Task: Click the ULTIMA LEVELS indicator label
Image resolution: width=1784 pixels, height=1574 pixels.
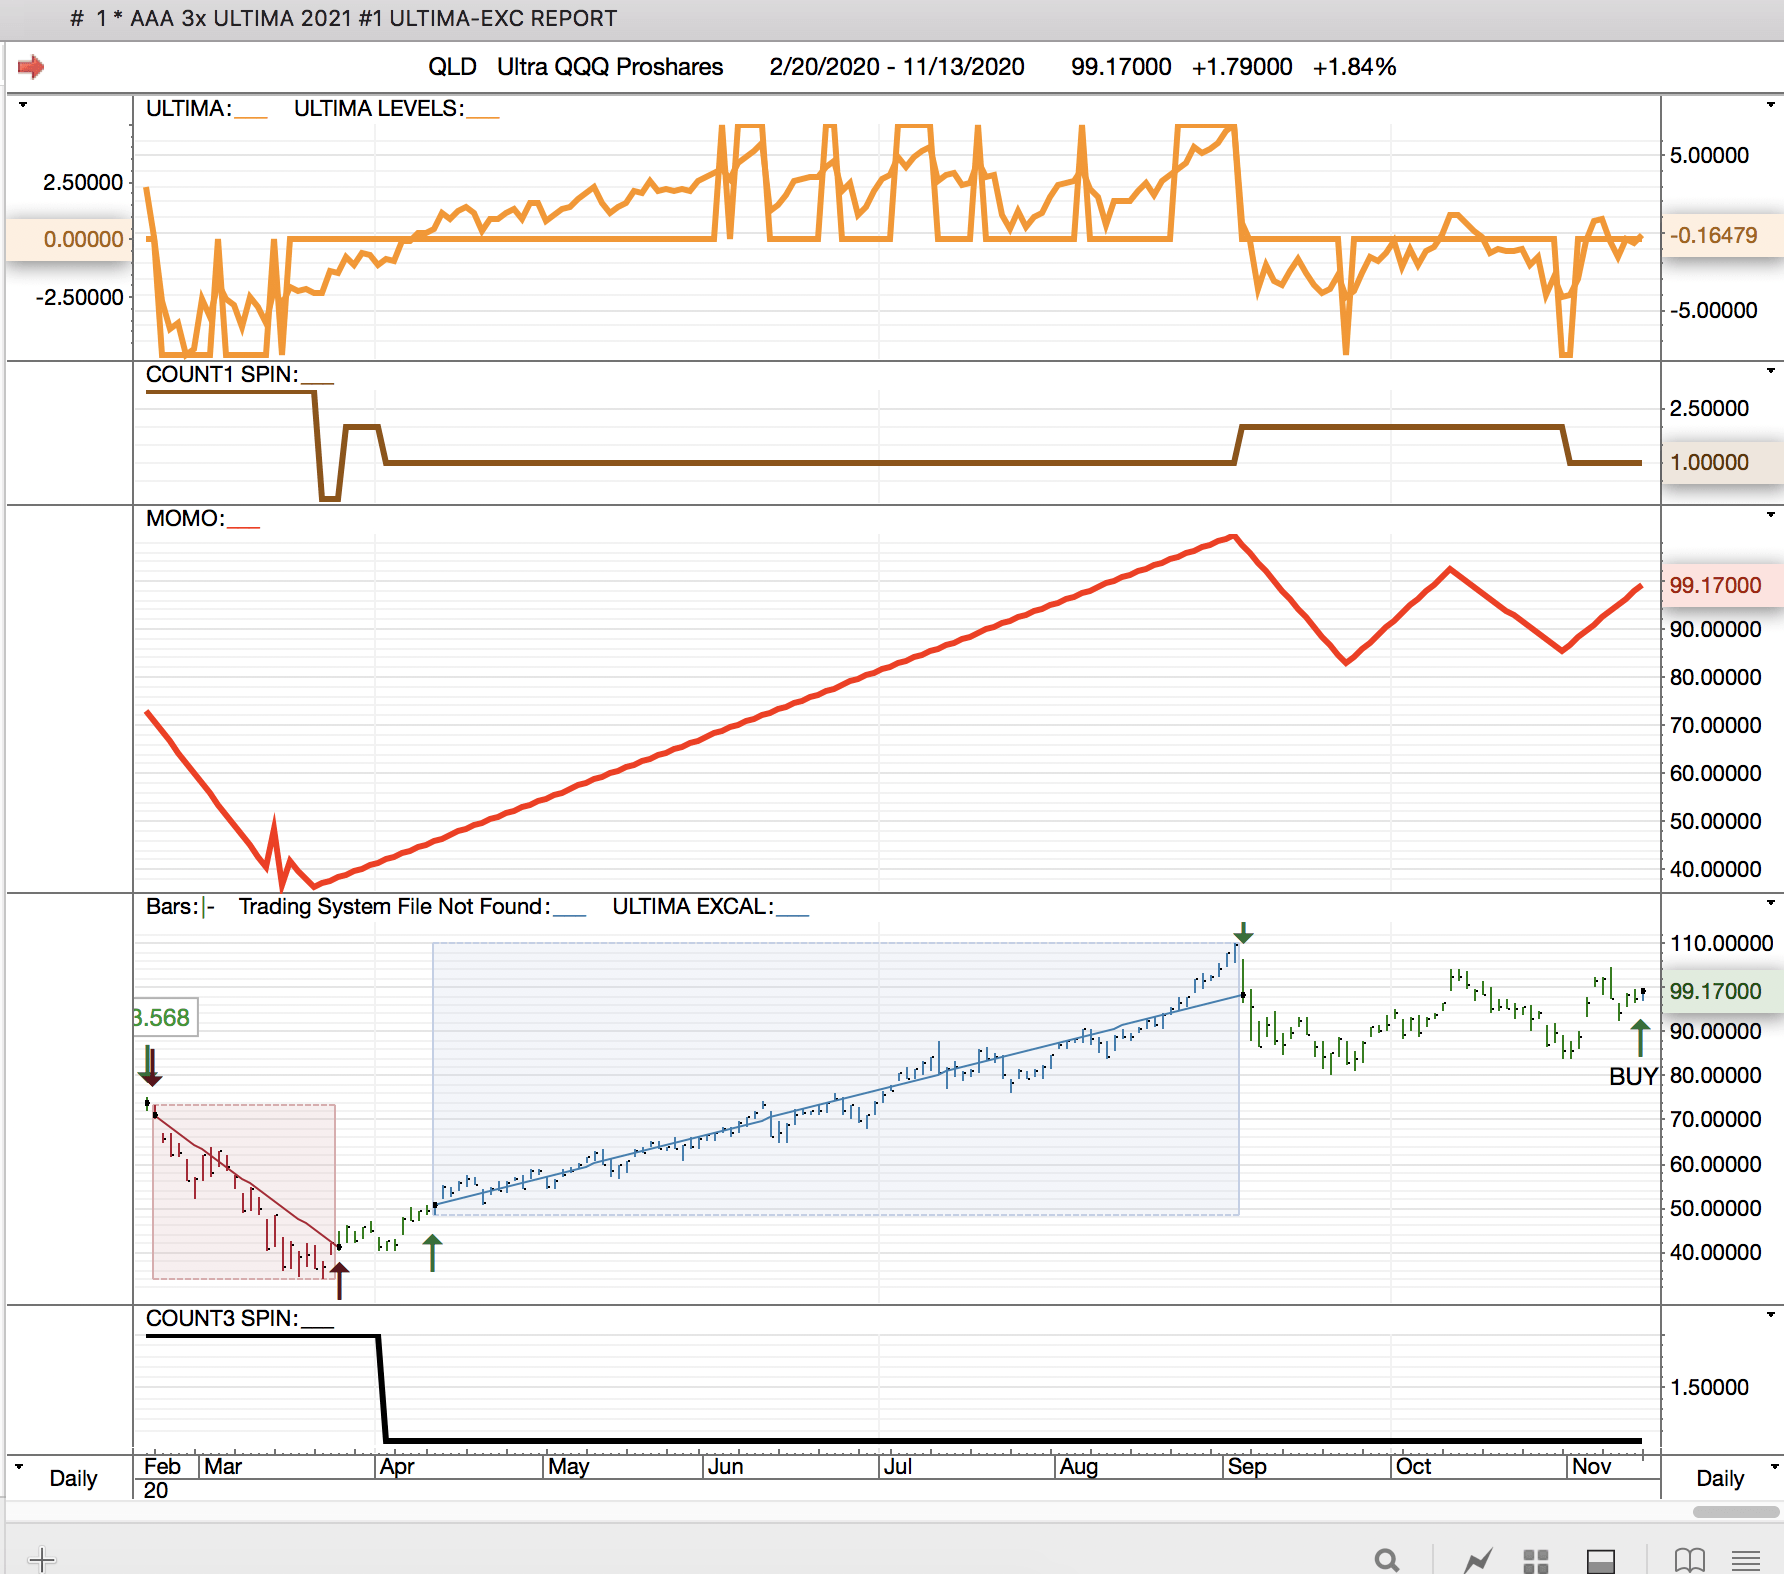Action: (379, 108)
